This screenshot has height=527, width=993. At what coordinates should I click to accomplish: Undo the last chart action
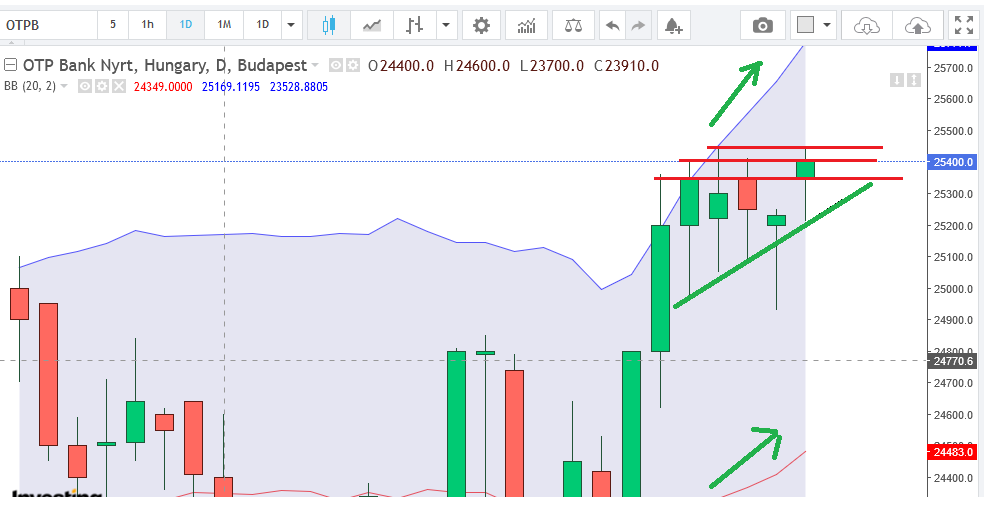613,25
